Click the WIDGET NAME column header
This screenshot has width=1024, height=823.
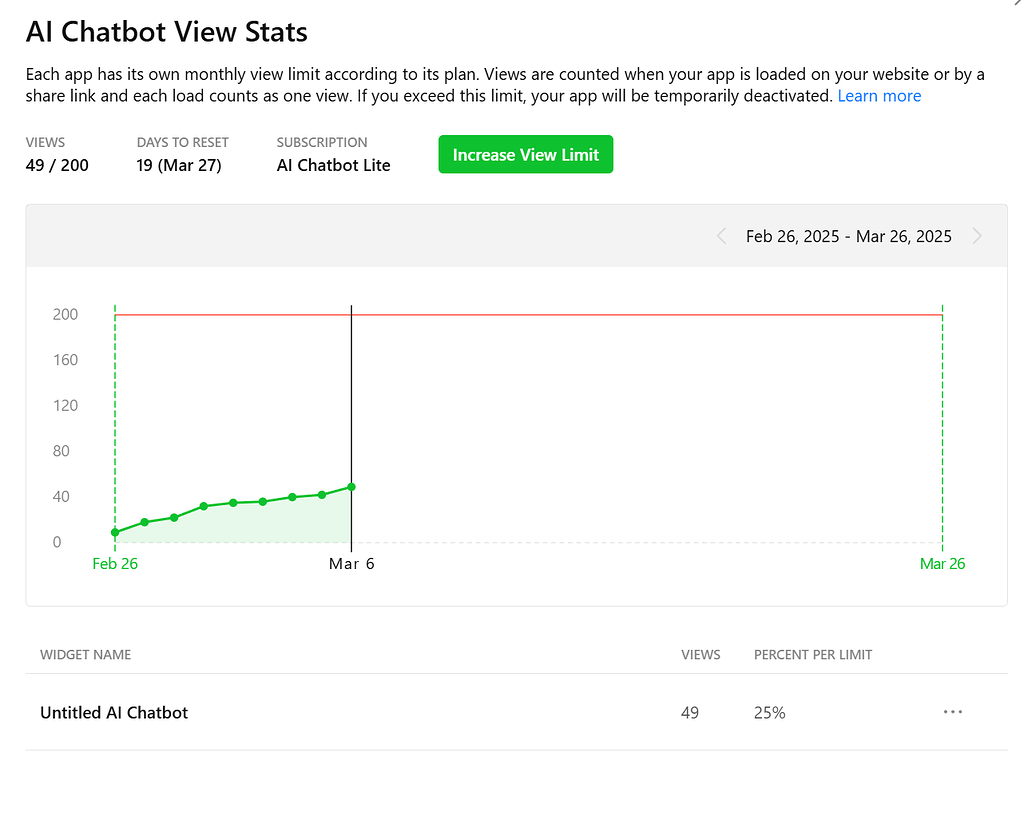click(x=85, y=655)
